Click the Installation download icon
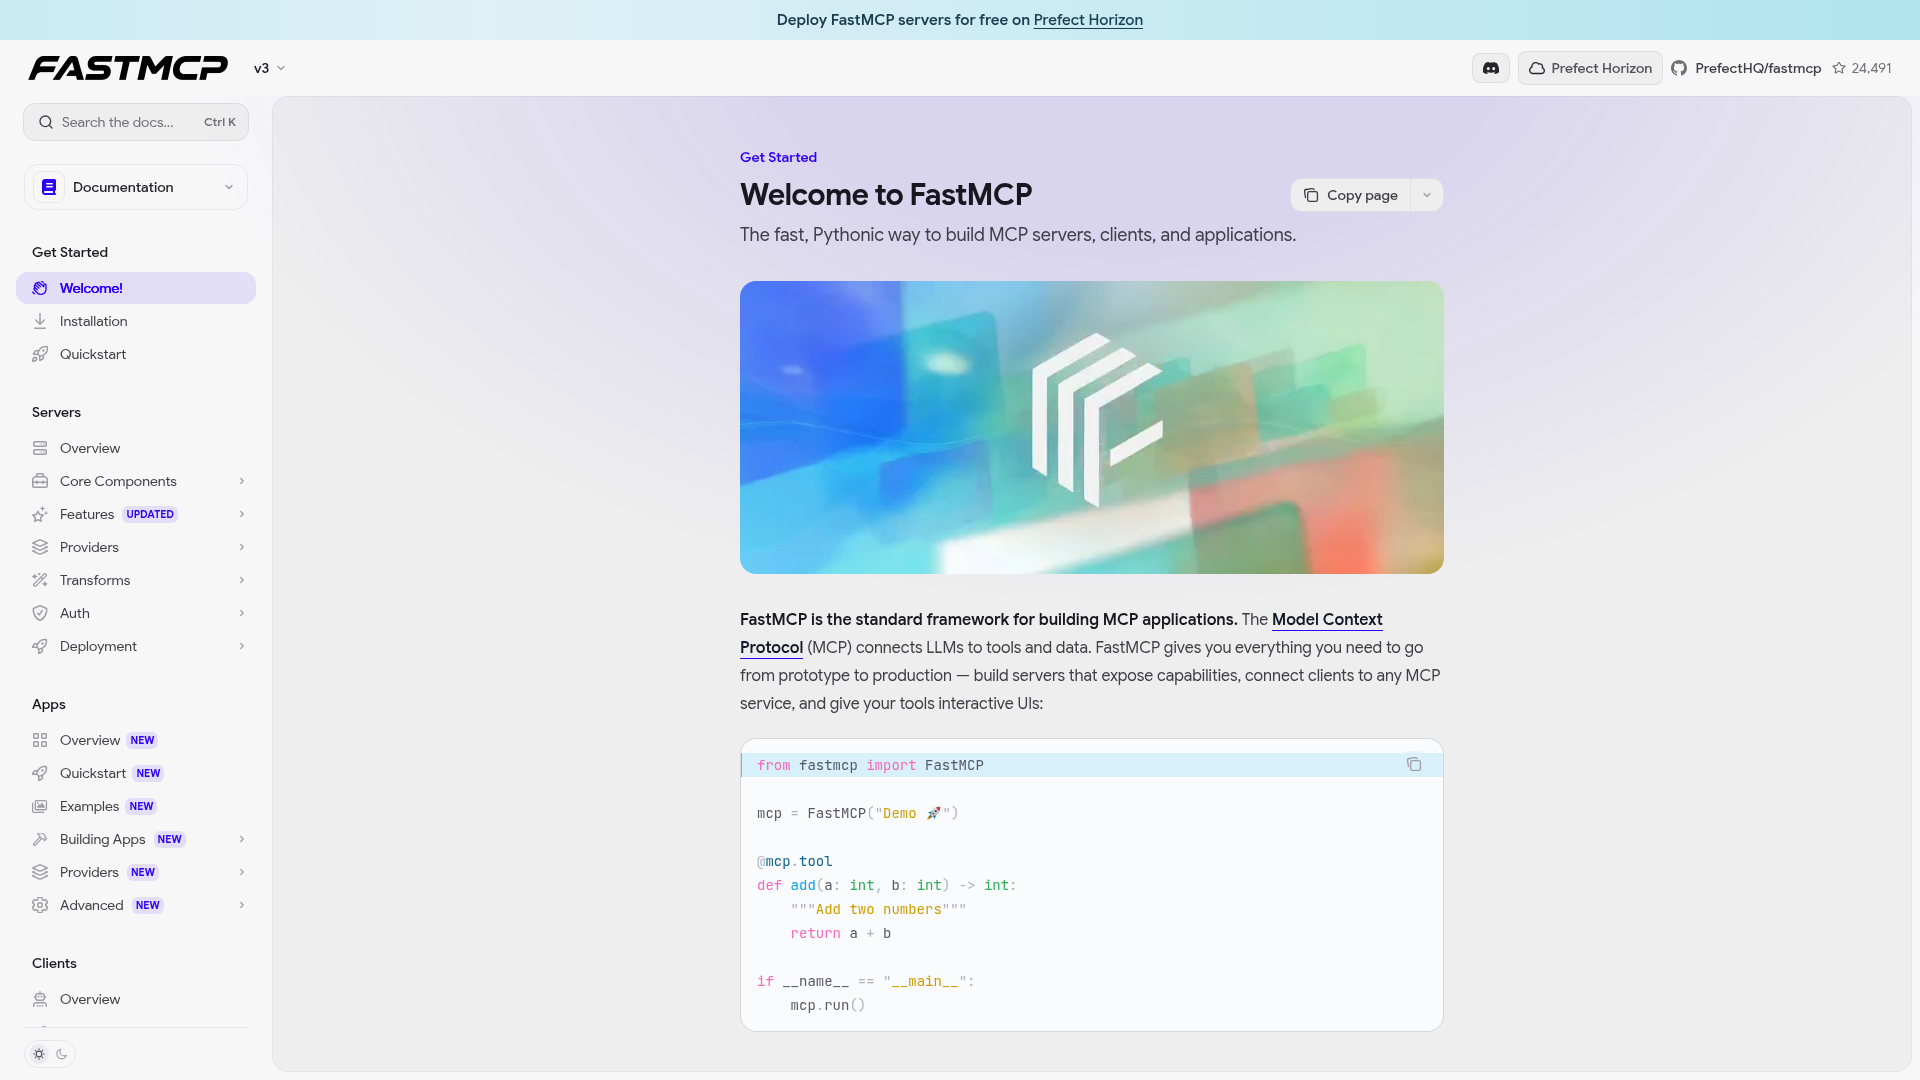 [40, 321]
